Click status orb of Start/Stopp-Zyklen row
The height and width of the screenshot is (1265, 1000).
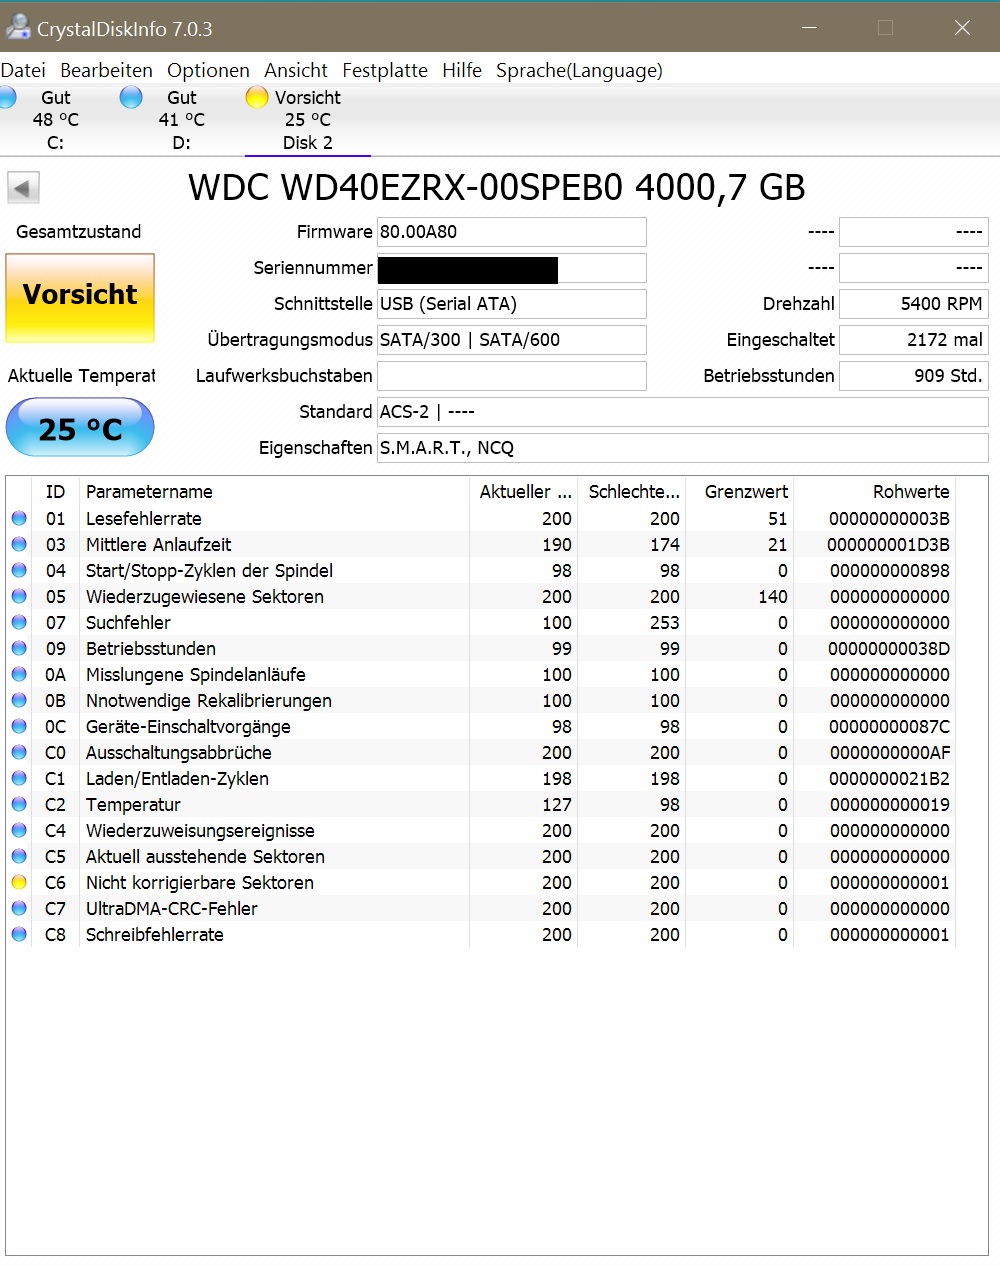tap(19, 570)
